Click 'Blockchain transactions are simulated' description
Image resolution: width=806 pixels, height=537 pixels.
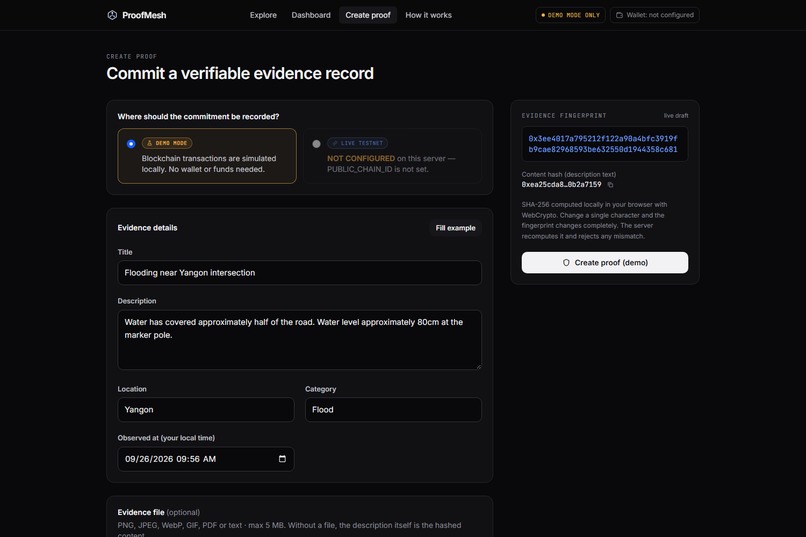coord(209,164)
